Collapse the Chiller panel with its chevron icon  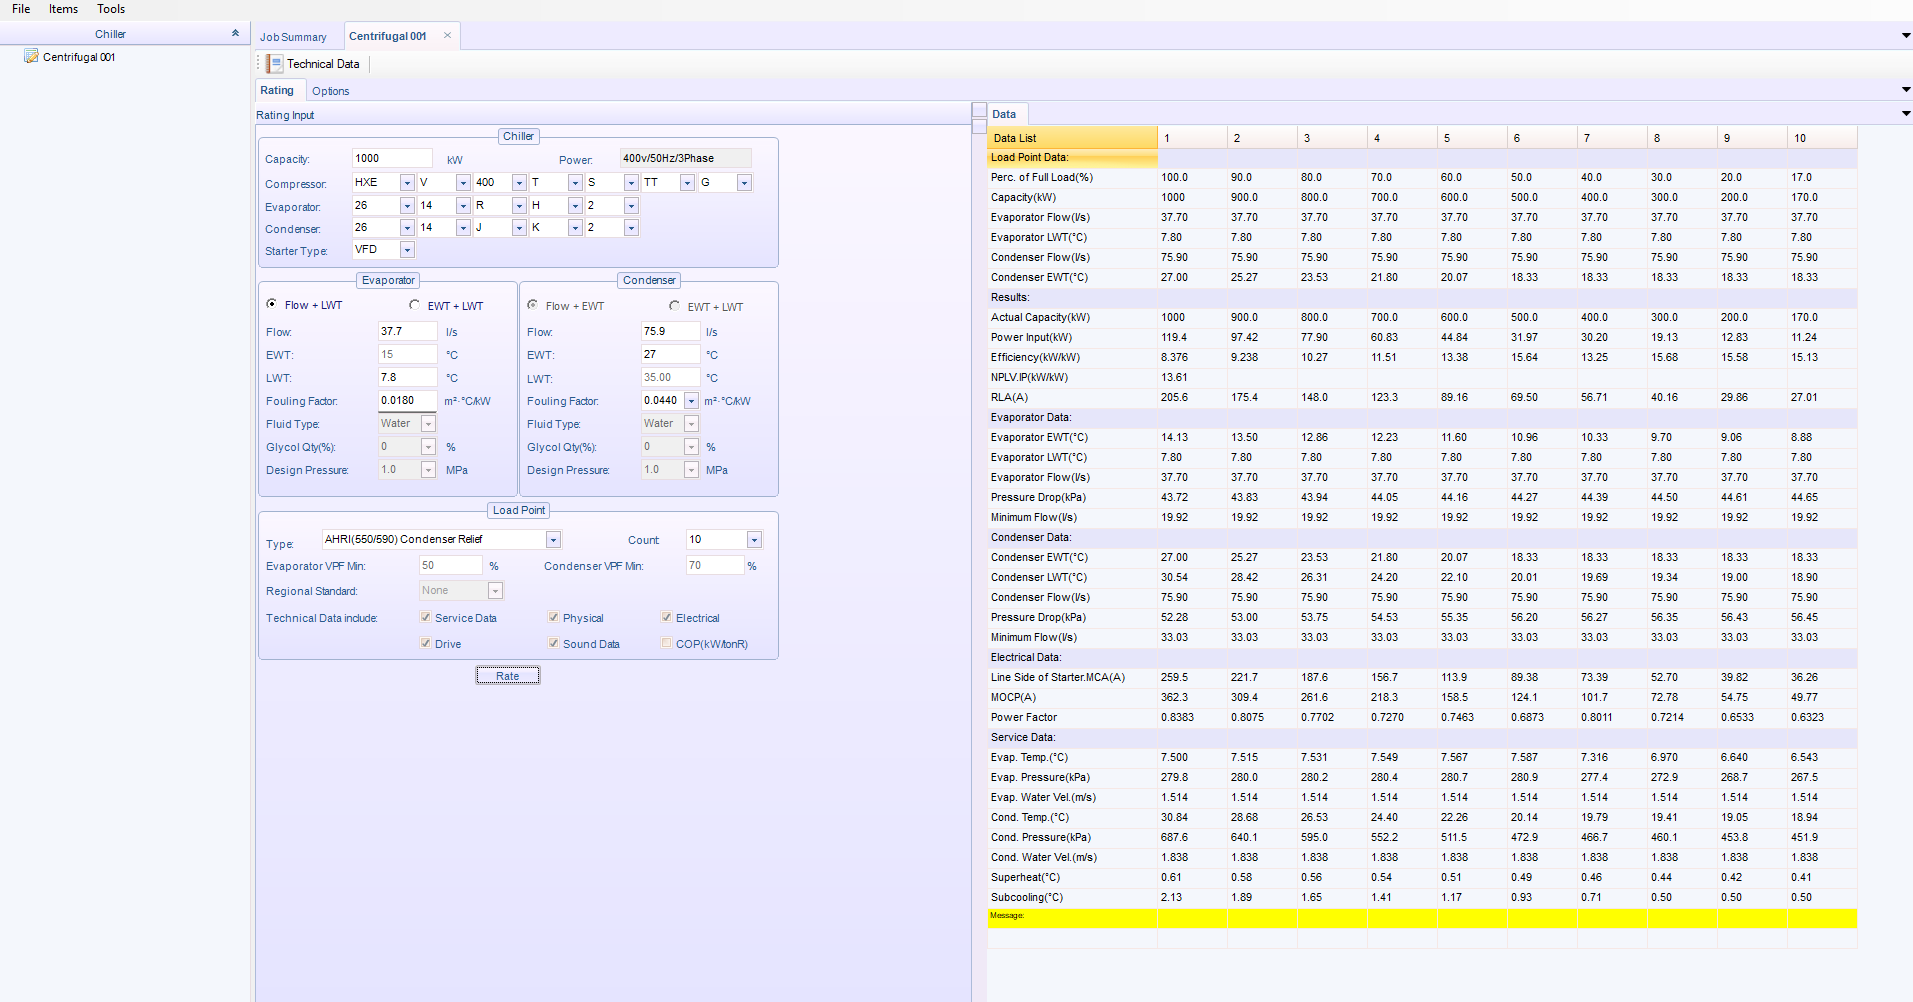click(x=235, y=33)
